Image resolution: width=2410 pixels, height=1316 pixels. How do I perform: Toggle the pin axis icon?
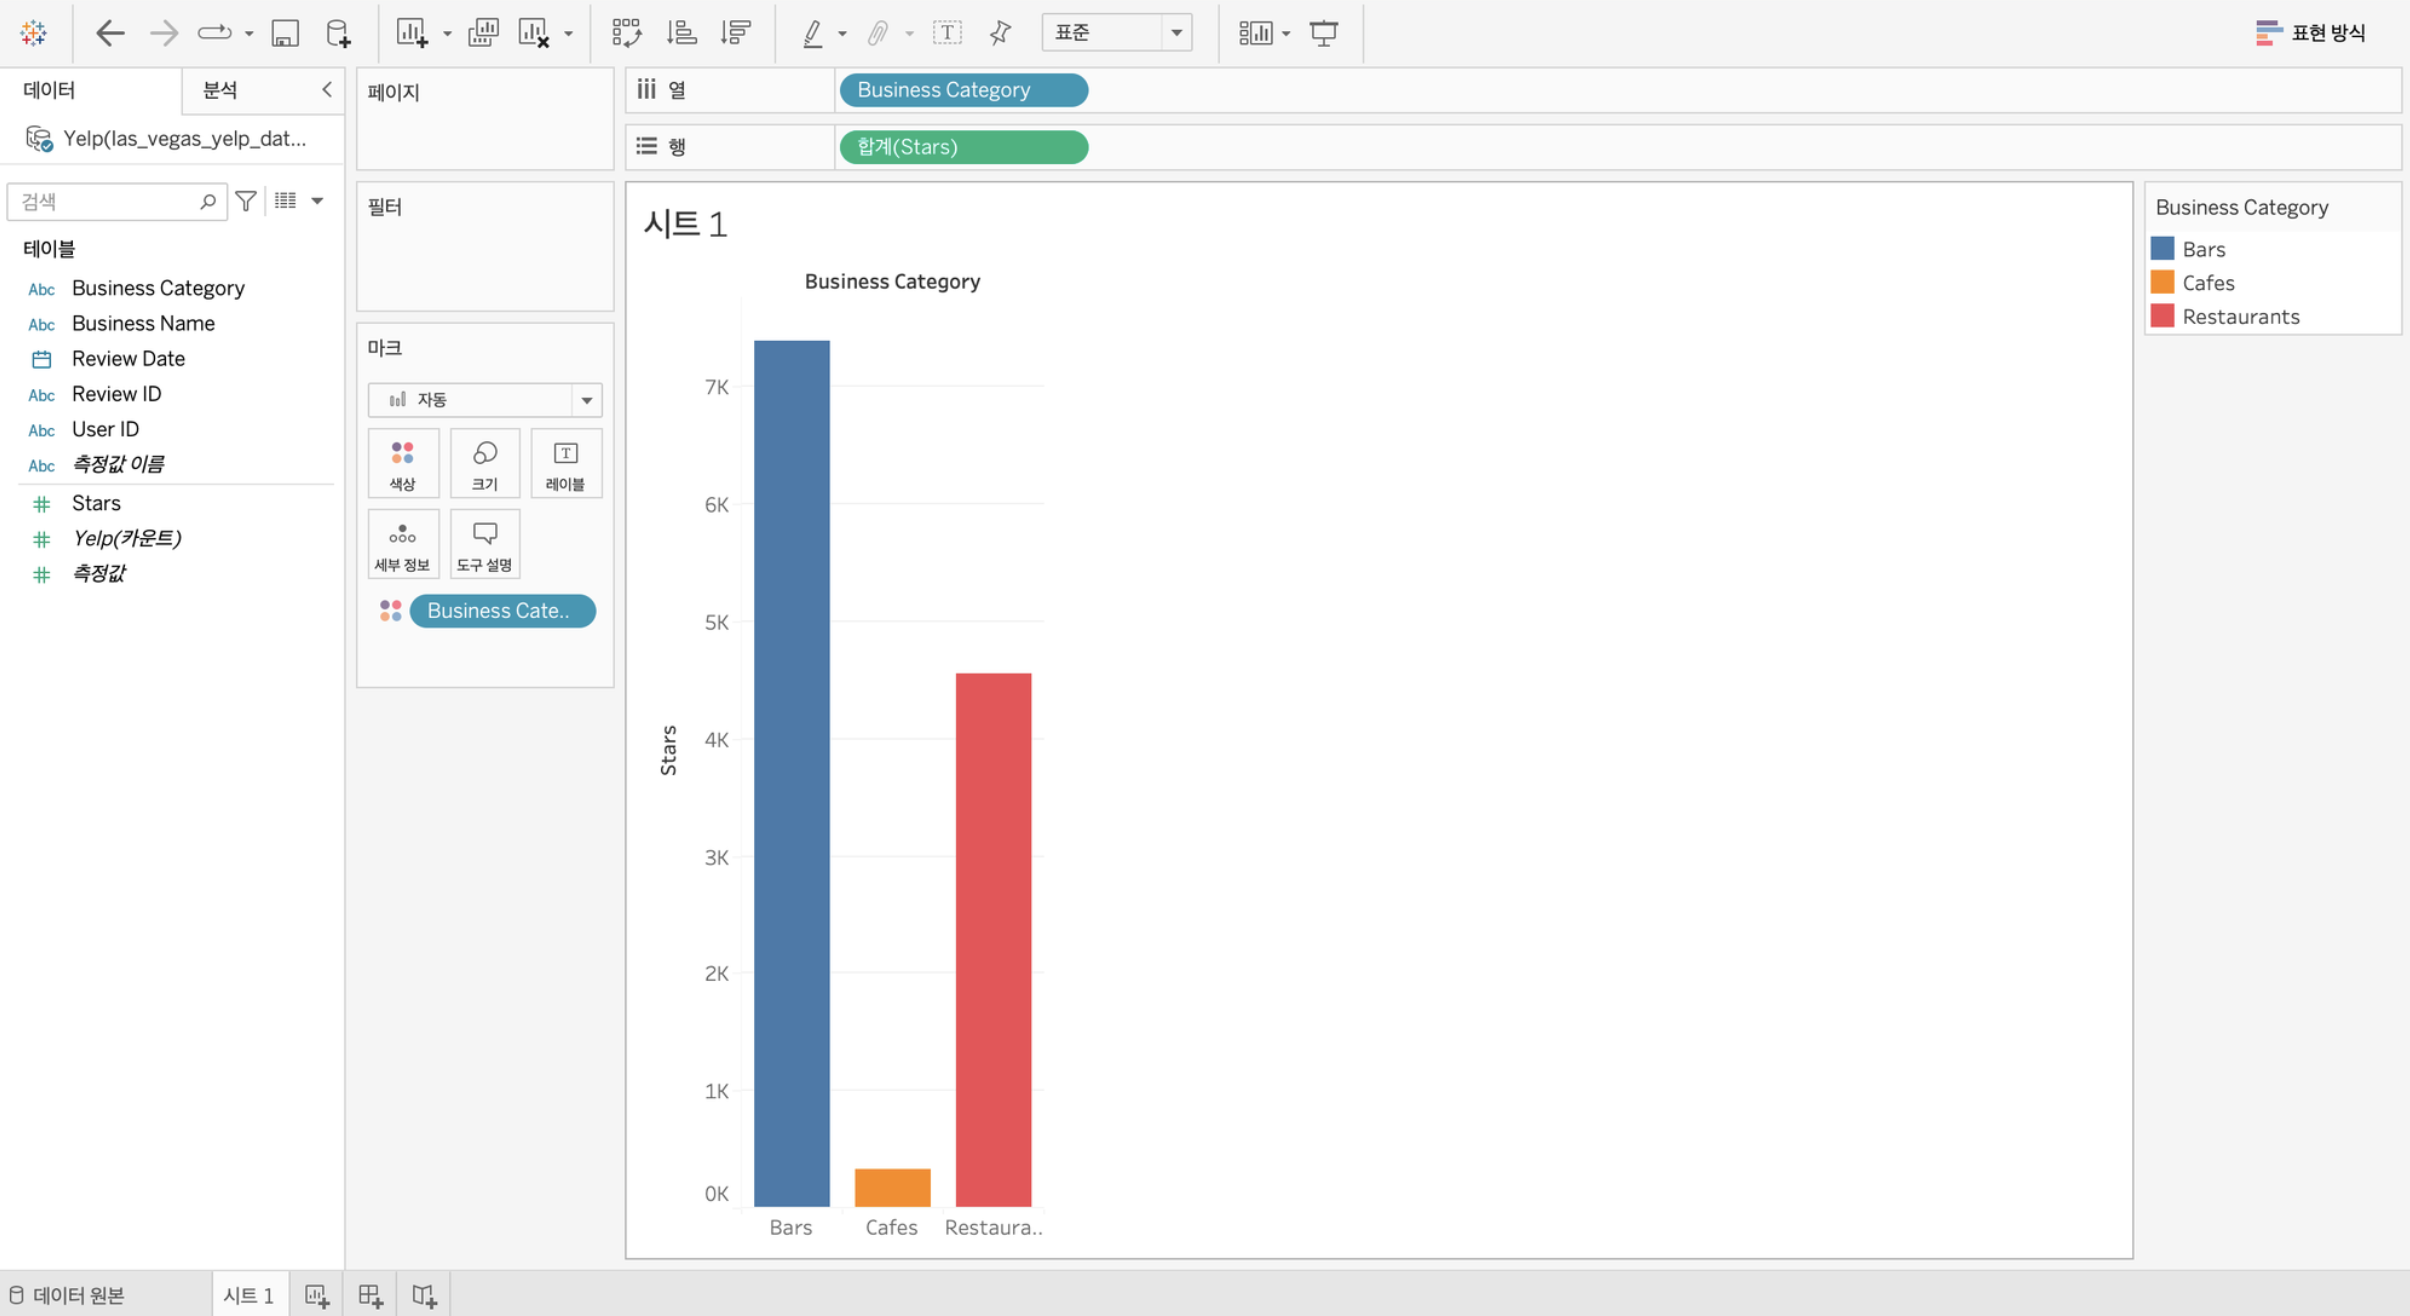tap(1000, 33)
